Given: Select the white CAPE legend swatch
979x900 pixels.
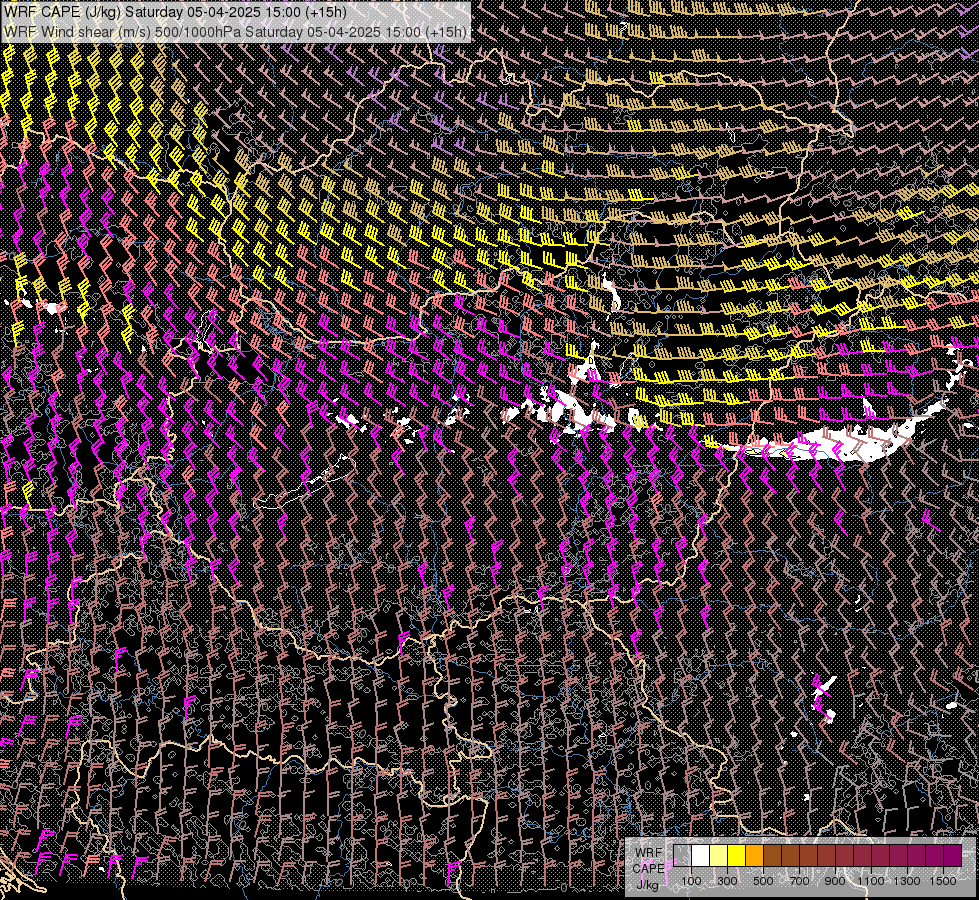Looking at the screenshot, I should point(701,855).
